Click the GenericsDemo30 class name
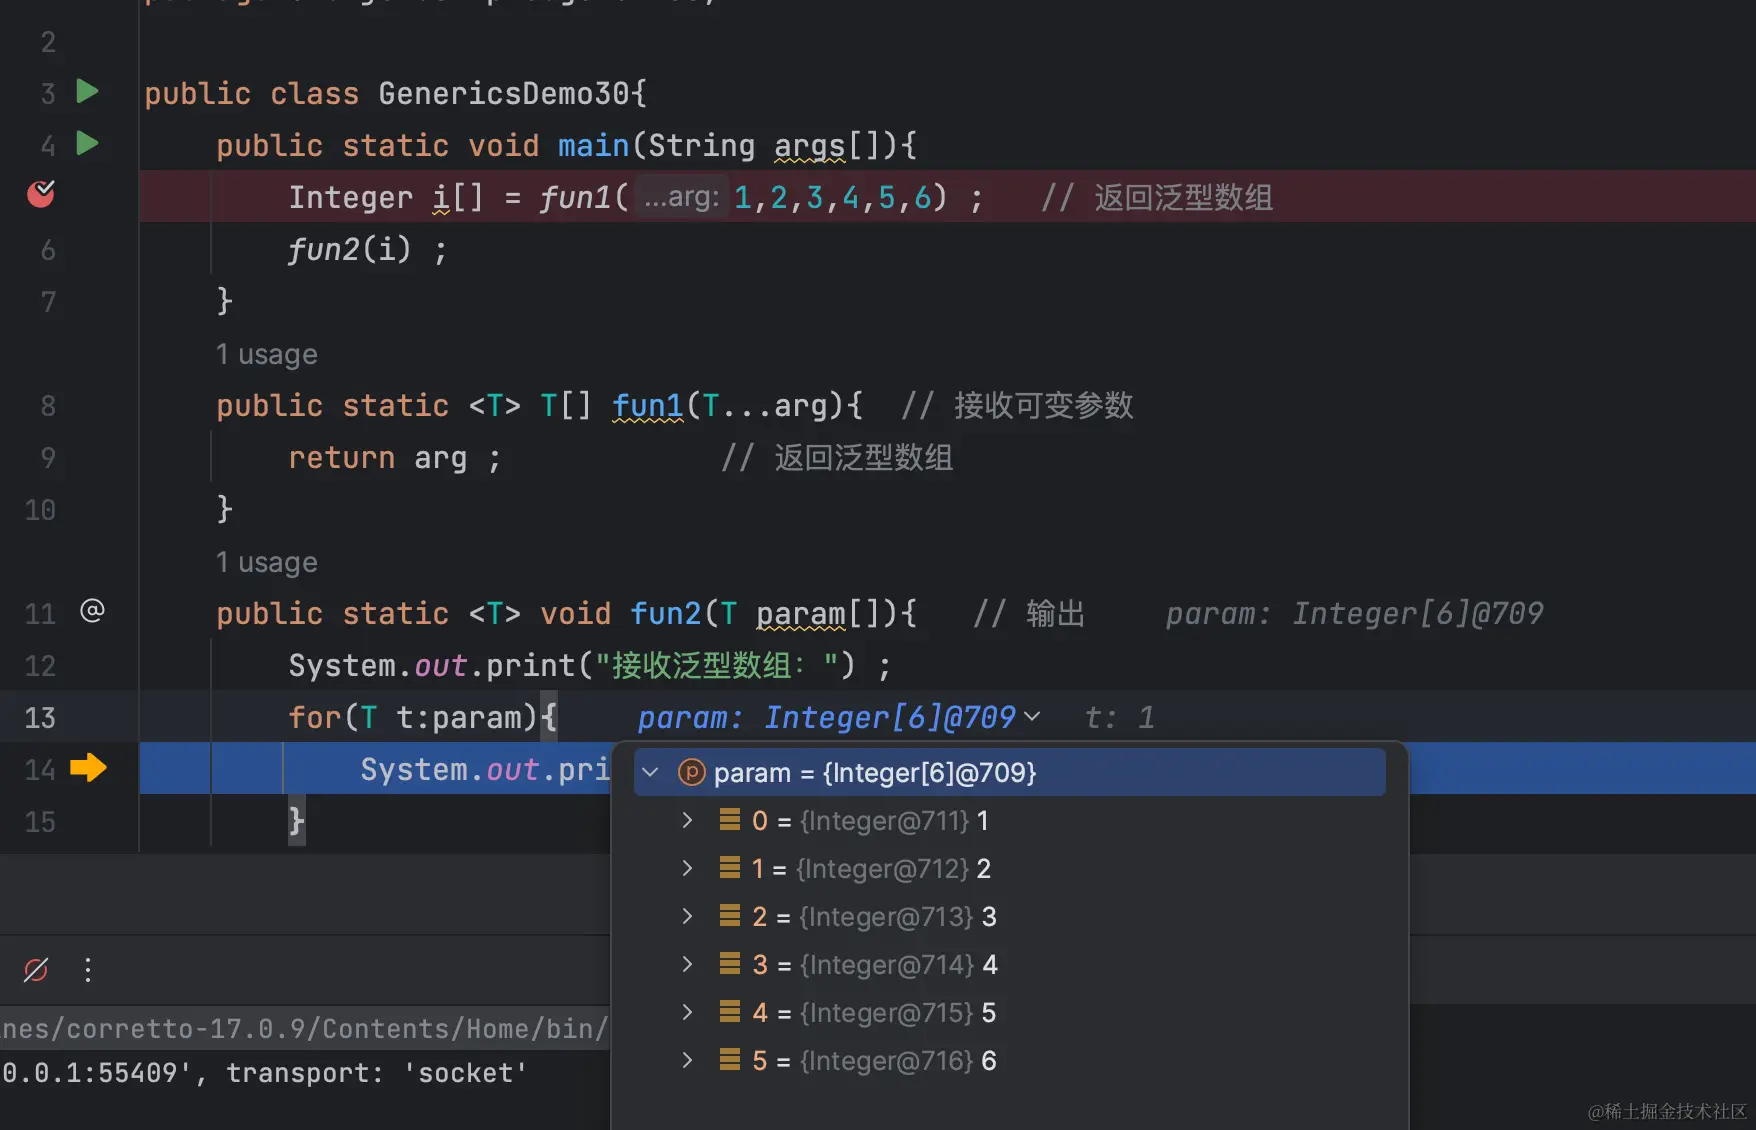This screenshot has height=1130, width=1756. [x=504, y=93]
